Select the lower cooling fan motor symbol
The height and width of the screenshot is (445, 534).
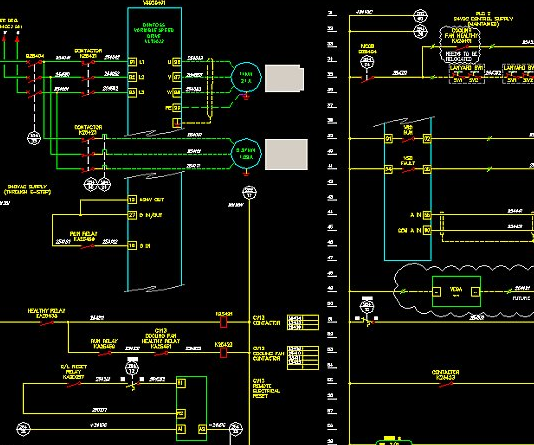pos(246,153)
